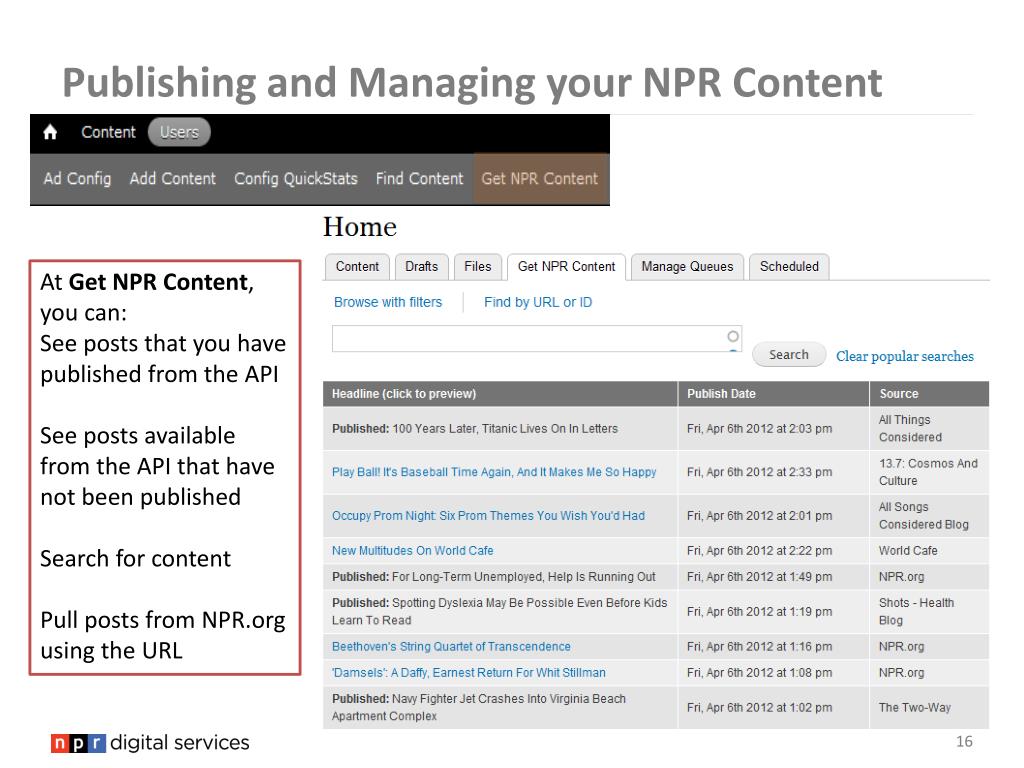Open Occupy Prom Night headline link

point(488,516)
